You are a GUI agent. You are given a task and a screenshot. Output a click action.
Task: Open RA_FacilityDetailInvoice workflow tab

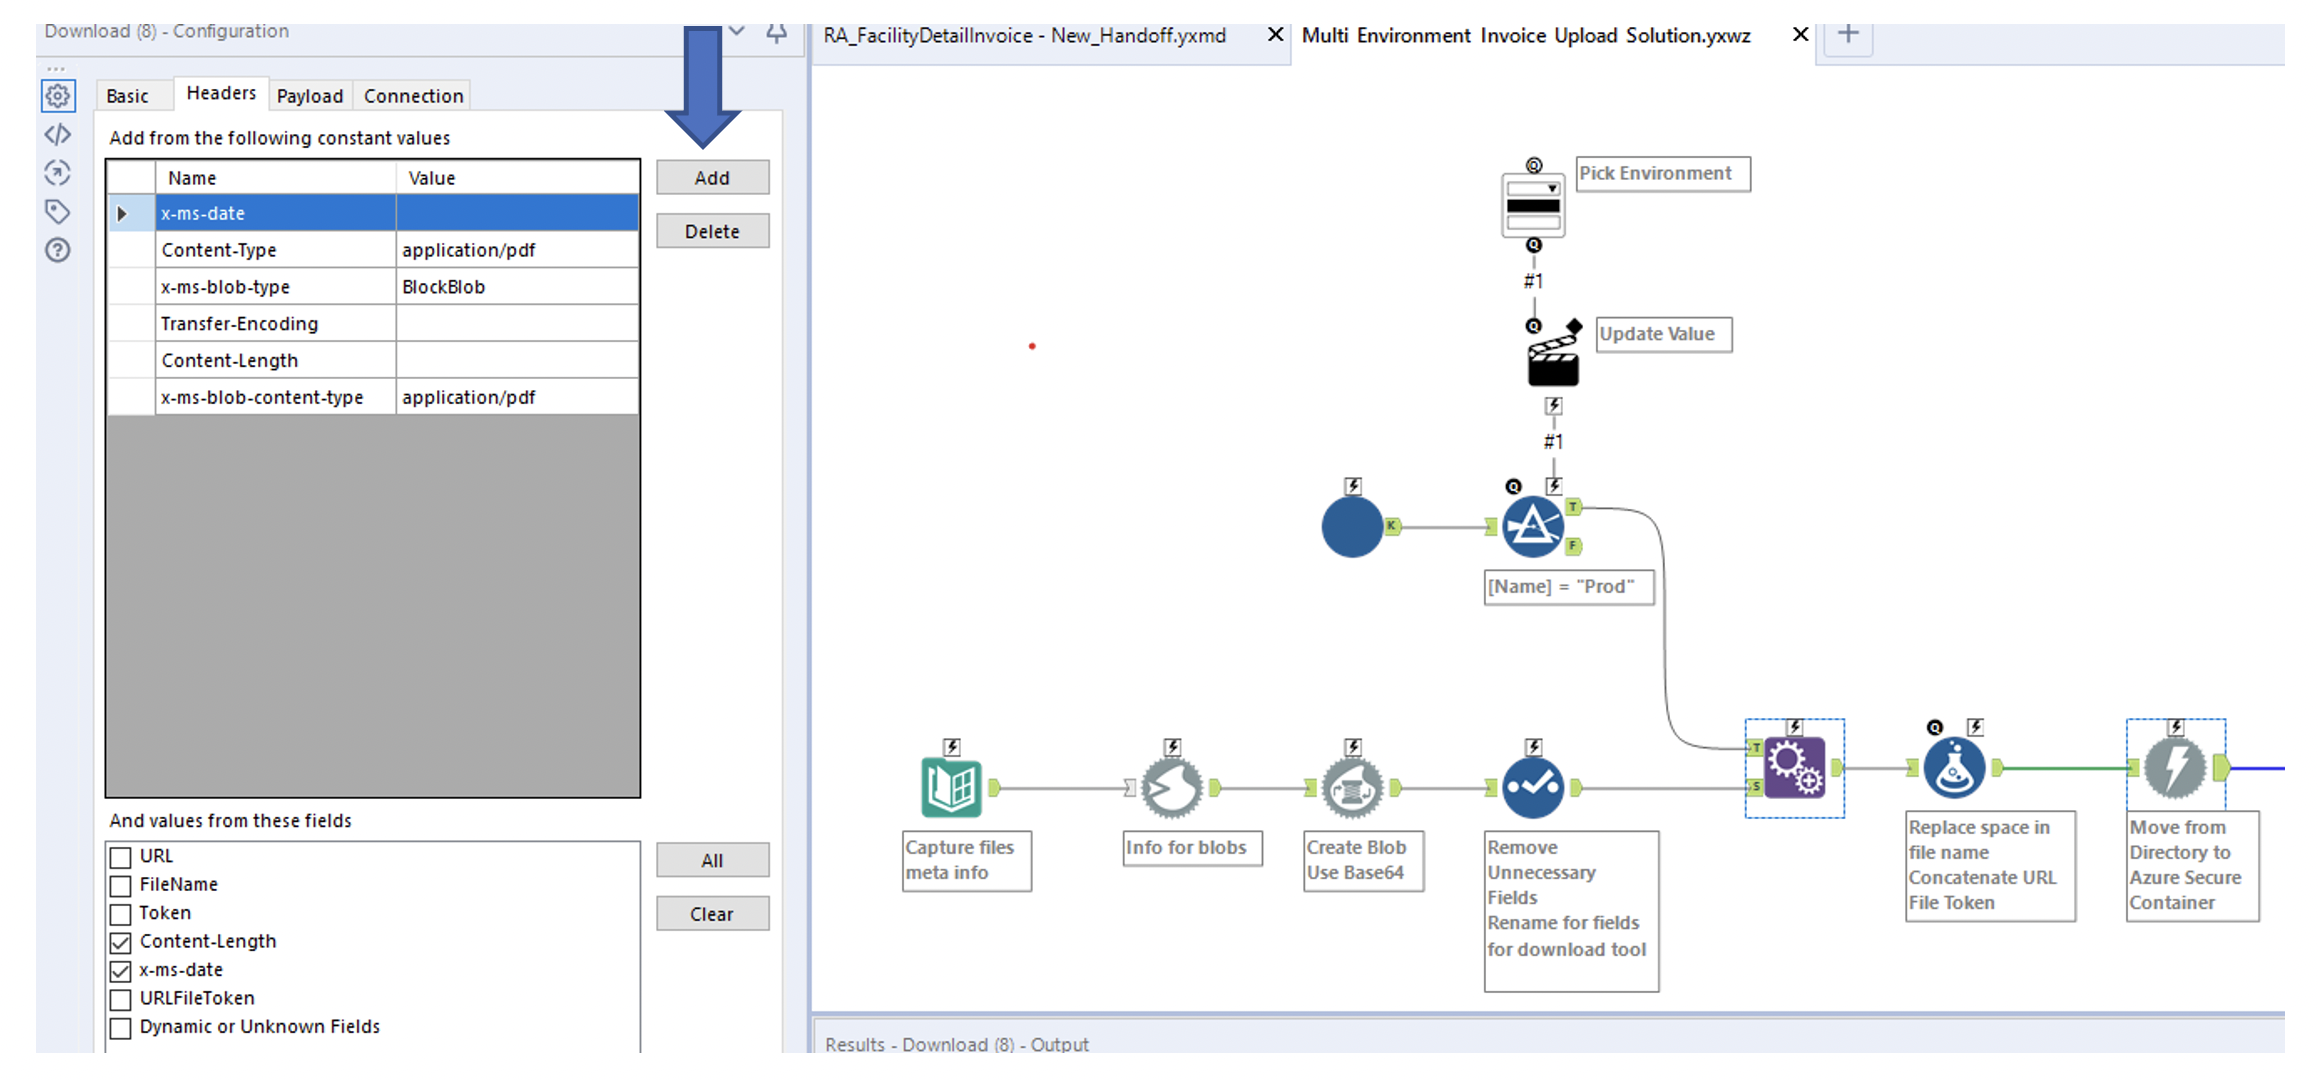click(1024, 36)
